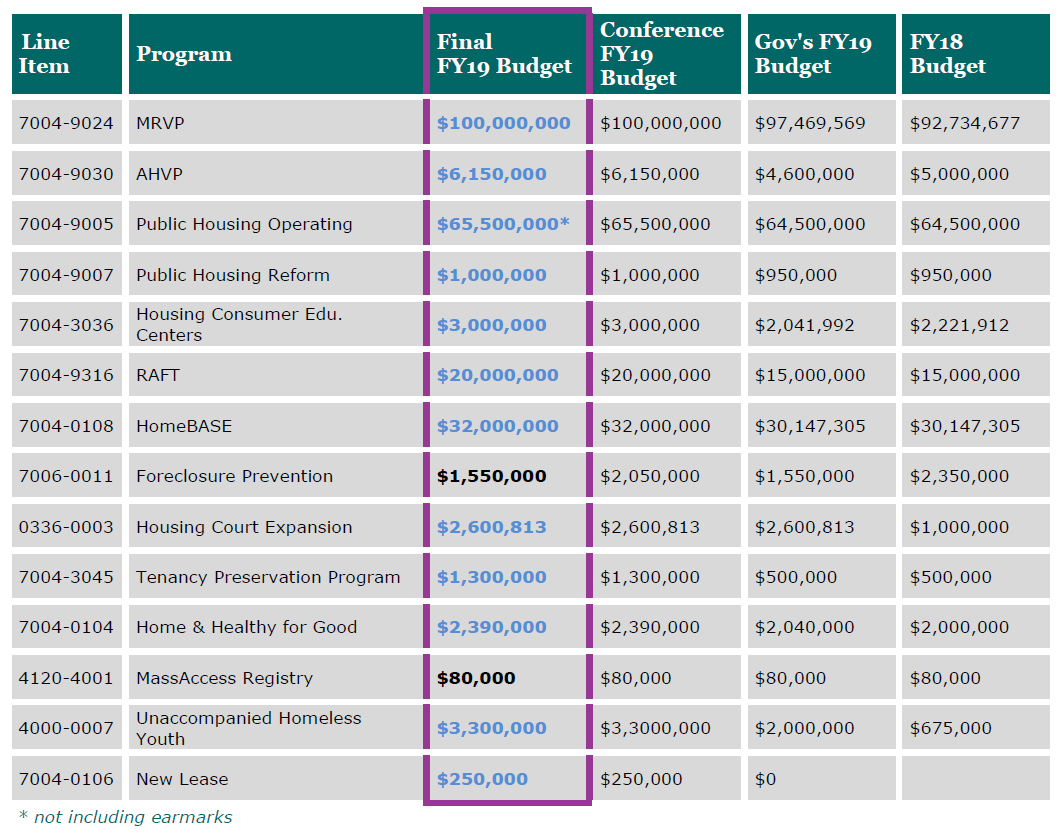Select the Foreclosure Prevention program cell
Image resolution: width=1063 pixels, height=833 pixels.
pyautogui.click(x=234, y=476)
